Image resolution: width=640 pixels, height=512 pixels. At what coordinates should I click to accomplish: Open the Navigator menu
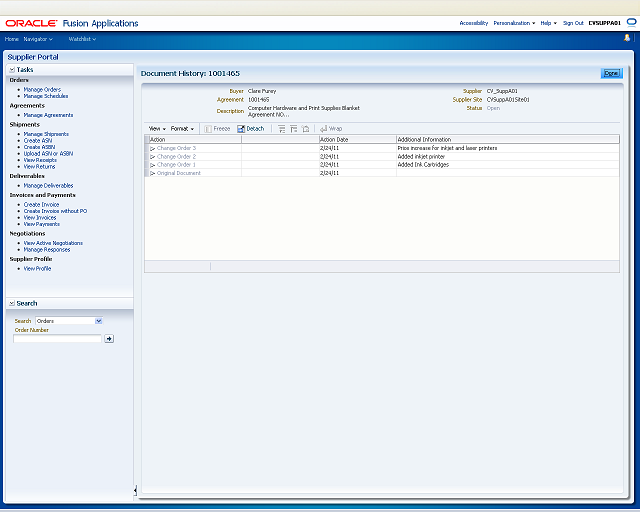pos(38,39)
